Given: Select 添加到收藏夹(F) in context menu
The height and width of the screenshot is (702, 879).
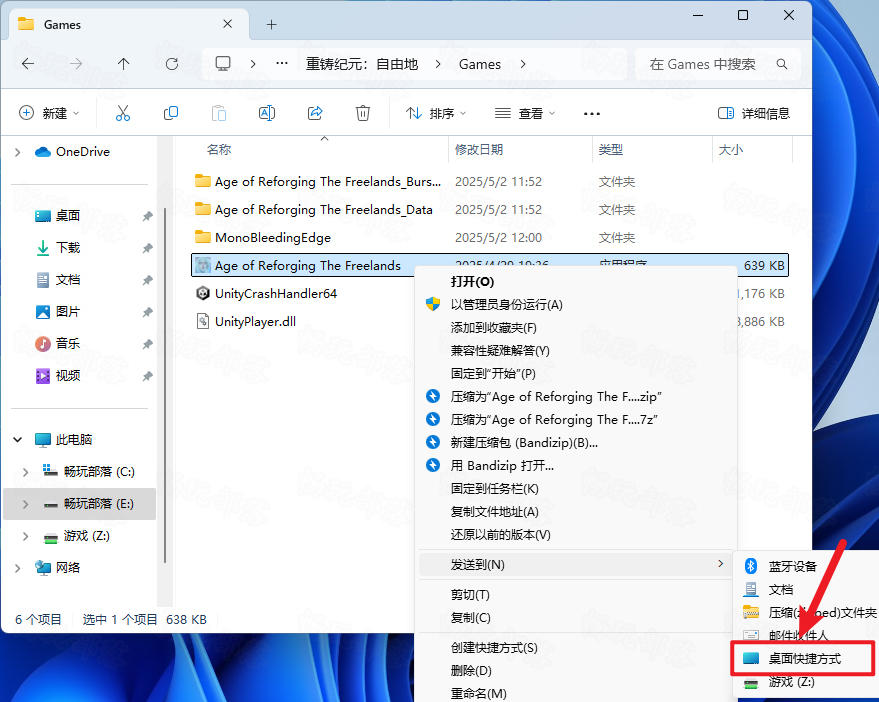Looking at the screenshot, I should [x=576, y=327].
